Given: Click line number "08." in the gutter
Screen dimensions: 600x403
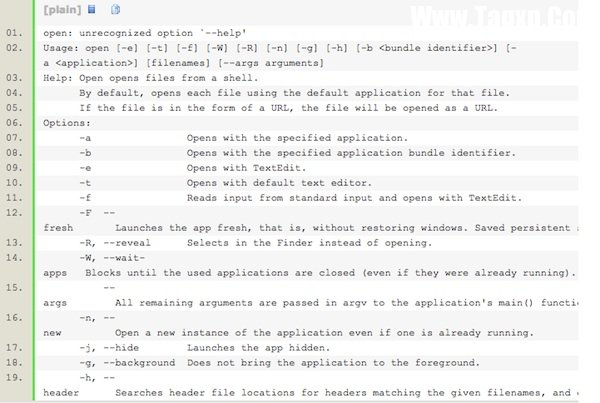Looking at the screenshot, I should 14,153.
